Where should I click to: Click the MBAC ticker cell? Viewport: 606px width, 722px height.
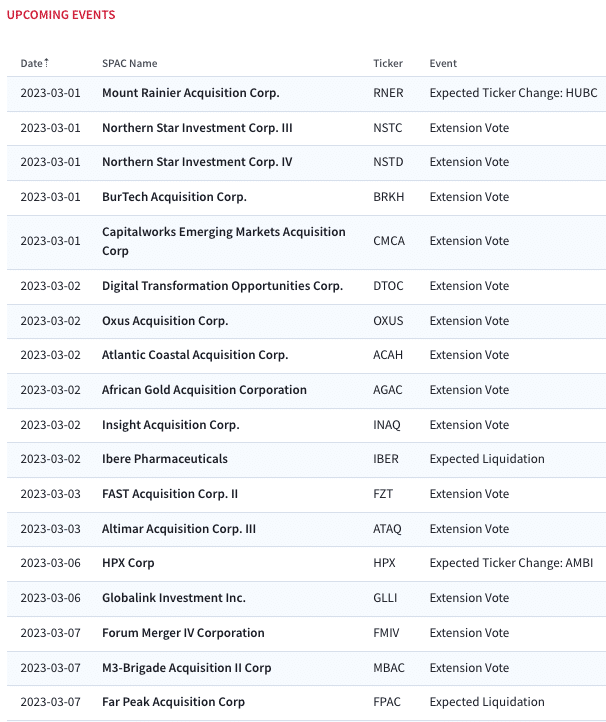pos(389,668)
